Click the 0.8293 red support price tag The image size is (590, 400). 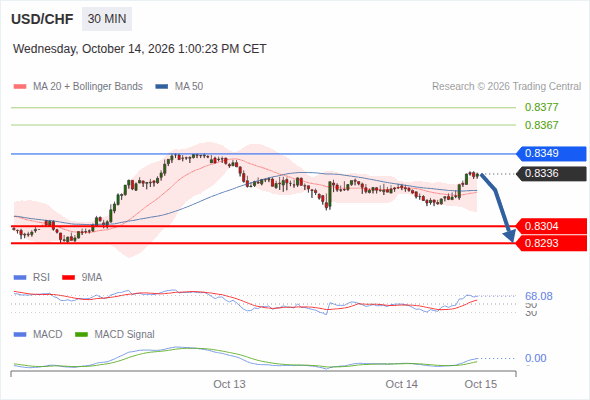(551, 243)
